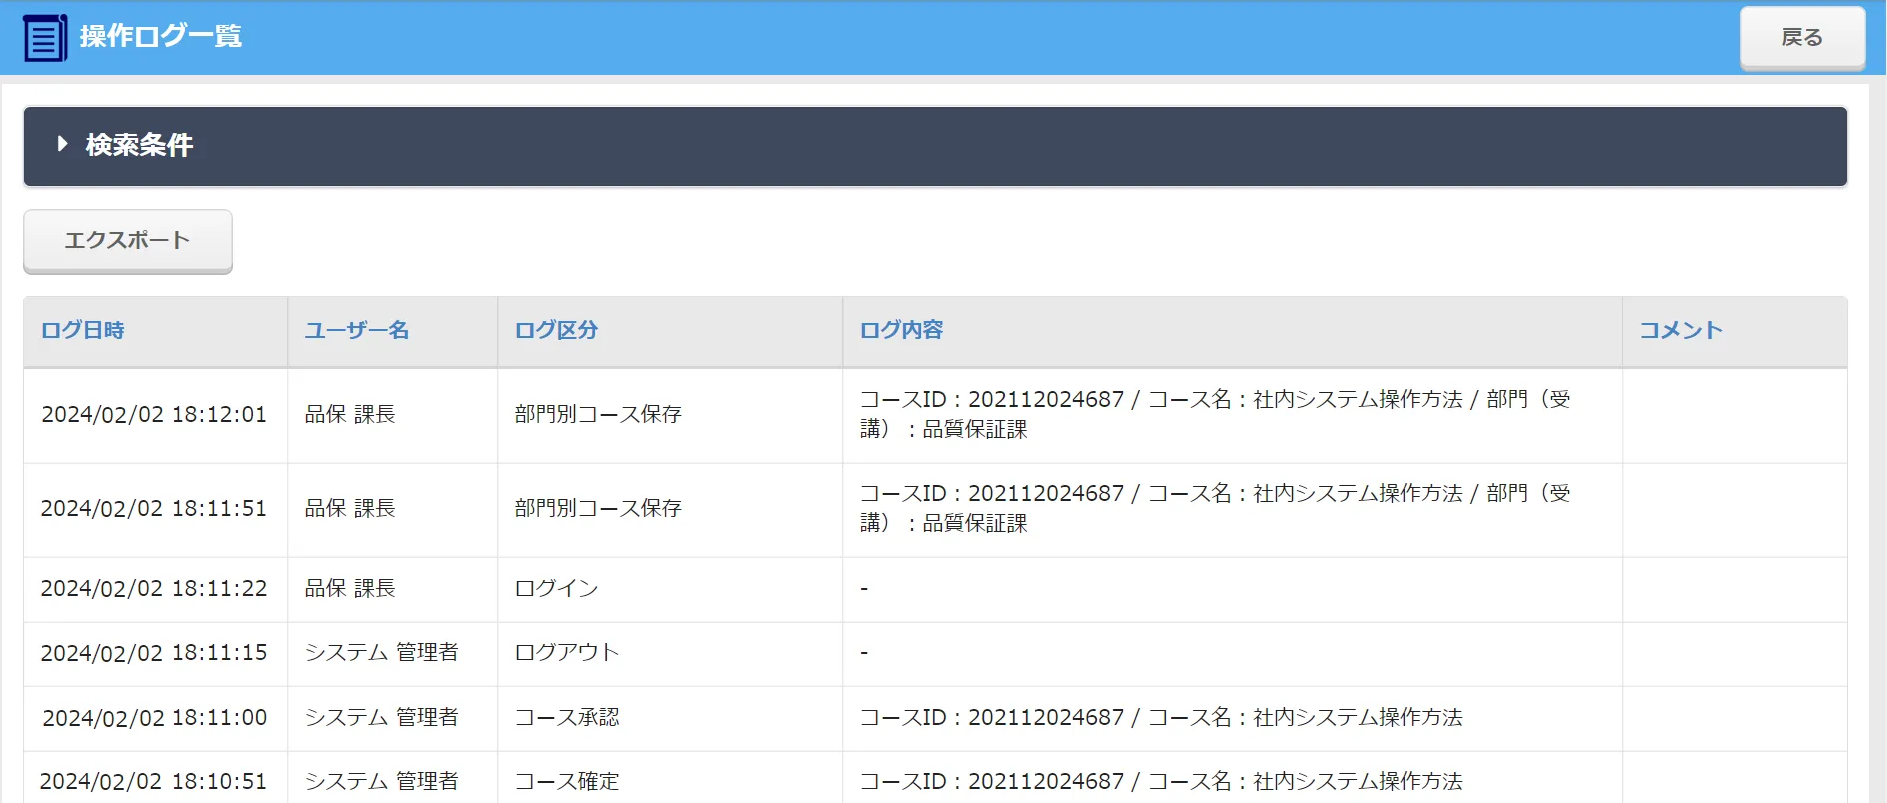Screen dimensions: 1887x803
Task: Click log content in the コース承認 row
Action: (1161, 717)
